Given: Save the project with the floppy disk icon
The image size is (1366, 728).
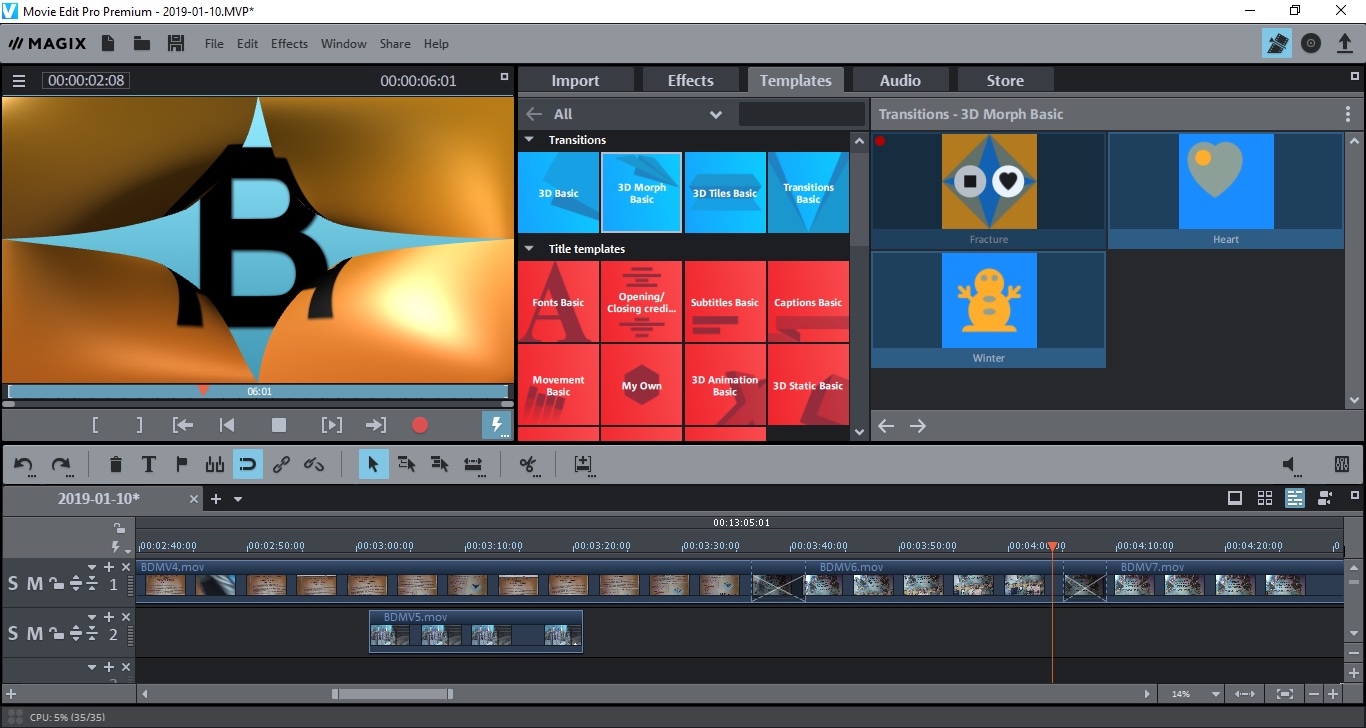Looking at the screenshot, I should coord(176,43).
